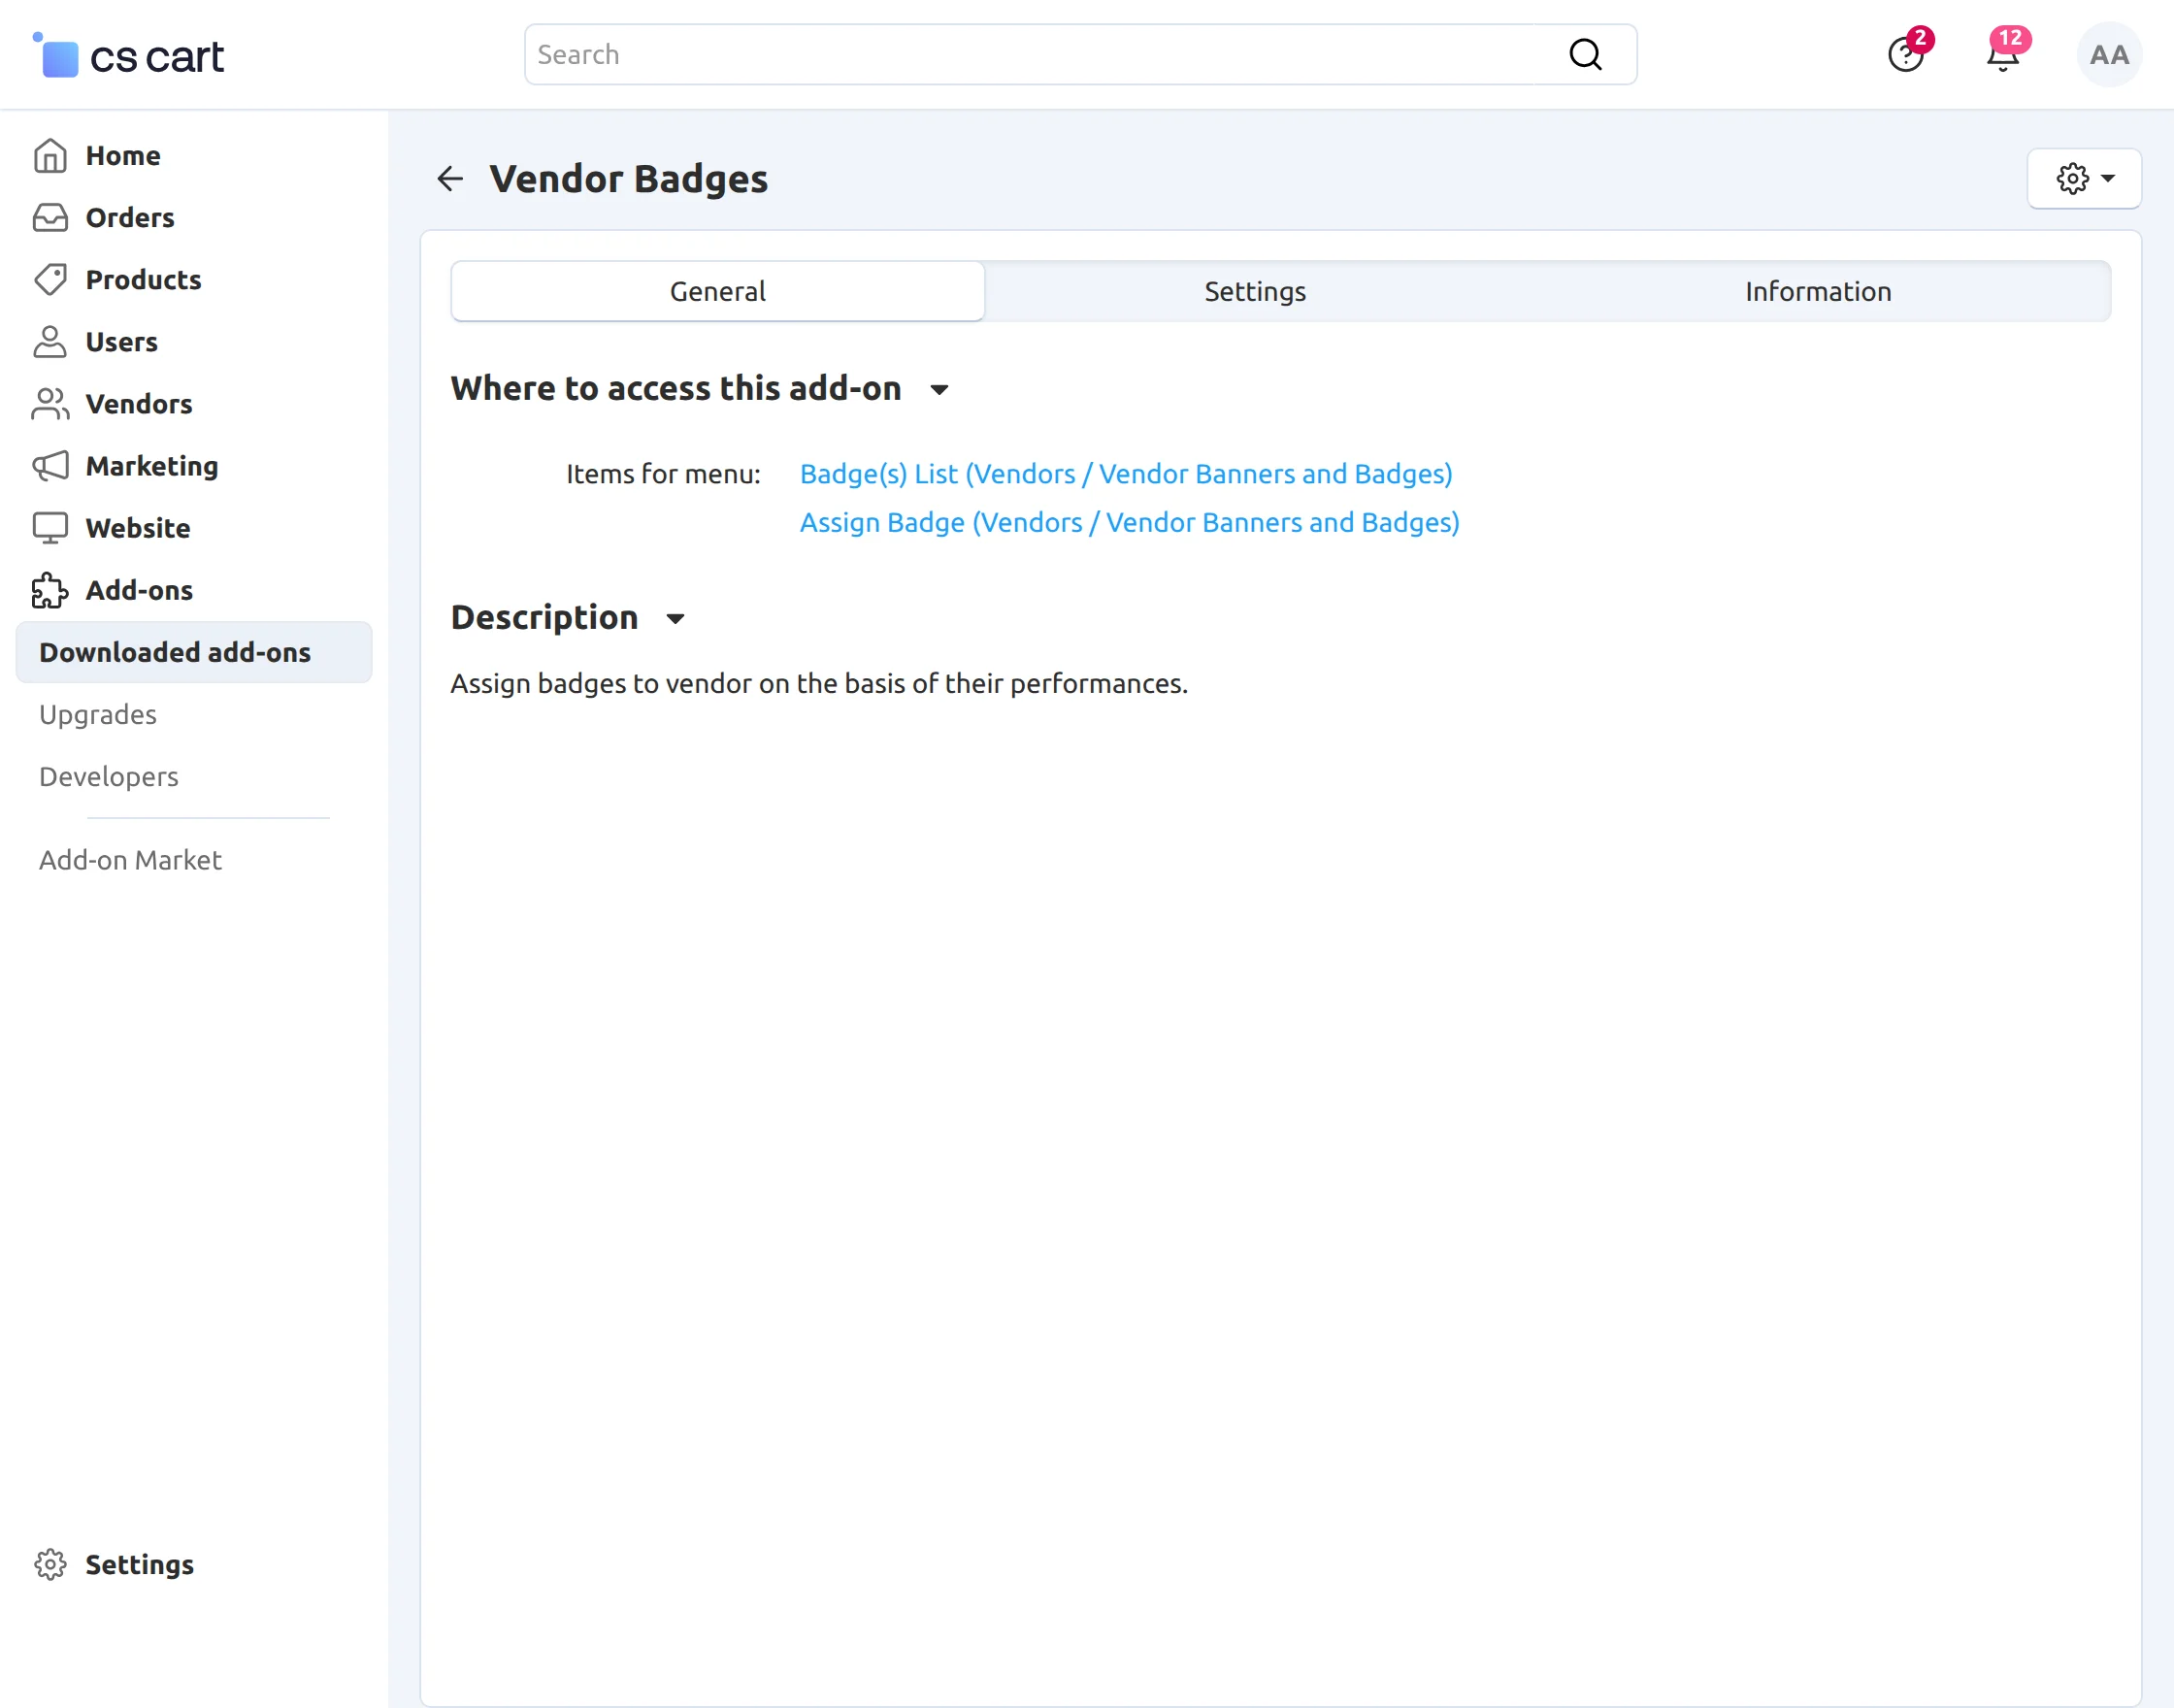
Task: Select the Marketing megaphone icon
Action: click(x=50, y=466)
